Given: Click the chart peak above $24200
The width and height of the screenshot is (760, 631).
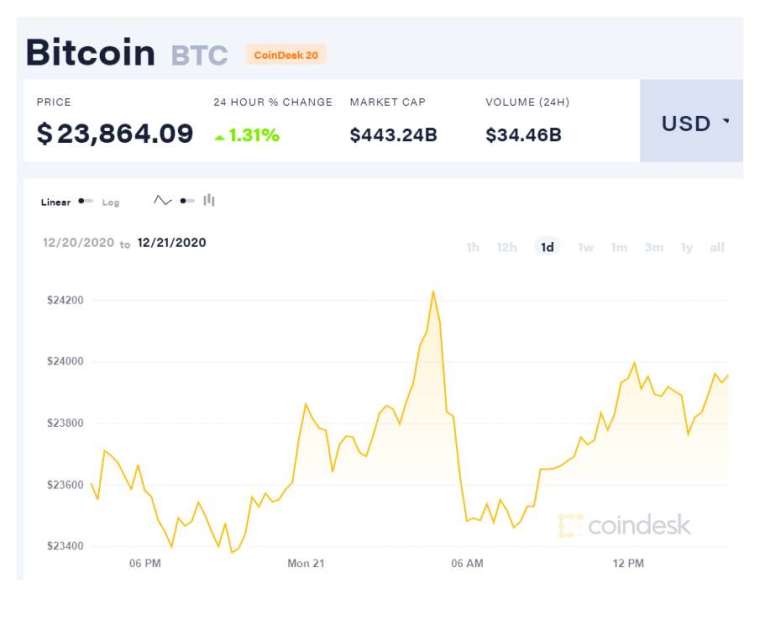Looking at the screenshot, I should tap(433, 292).
